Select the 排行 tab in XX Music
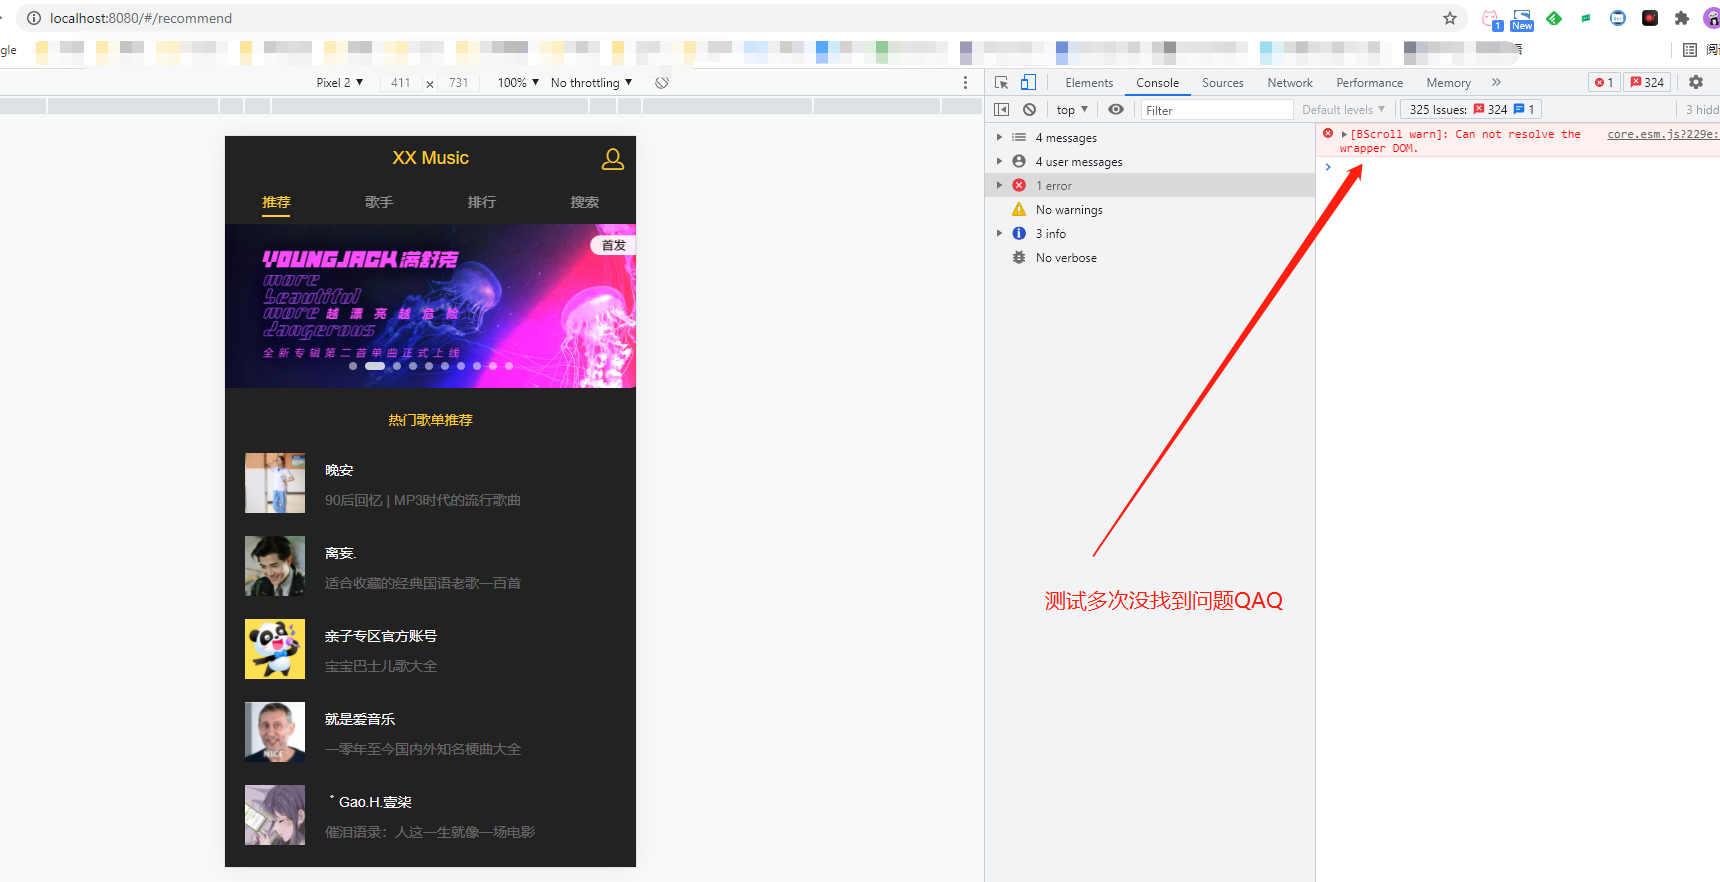The image size is (1720, 882). pyautogui.click(x=482, y=202)
